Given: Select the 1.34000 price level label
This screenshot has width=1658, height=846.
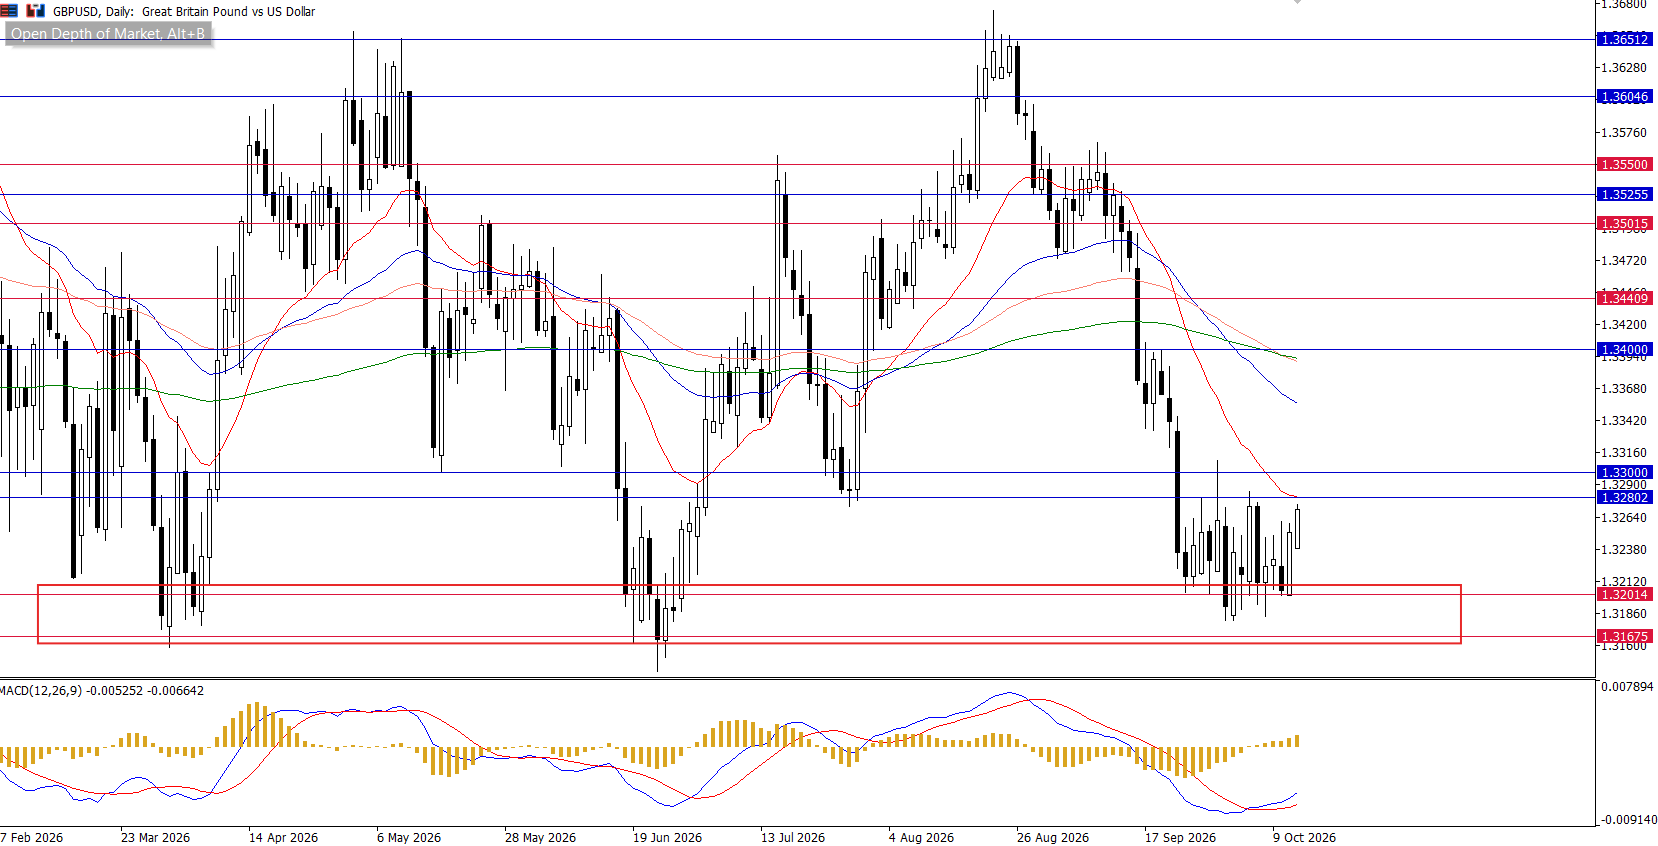Looking at the screenshot, I should click(1625, 350).
